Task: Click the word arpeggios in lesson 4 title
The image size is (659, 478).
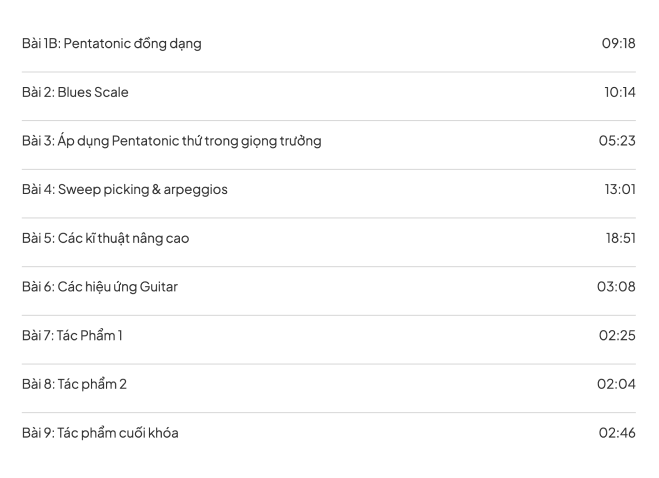Action: (x=196, y=190)
